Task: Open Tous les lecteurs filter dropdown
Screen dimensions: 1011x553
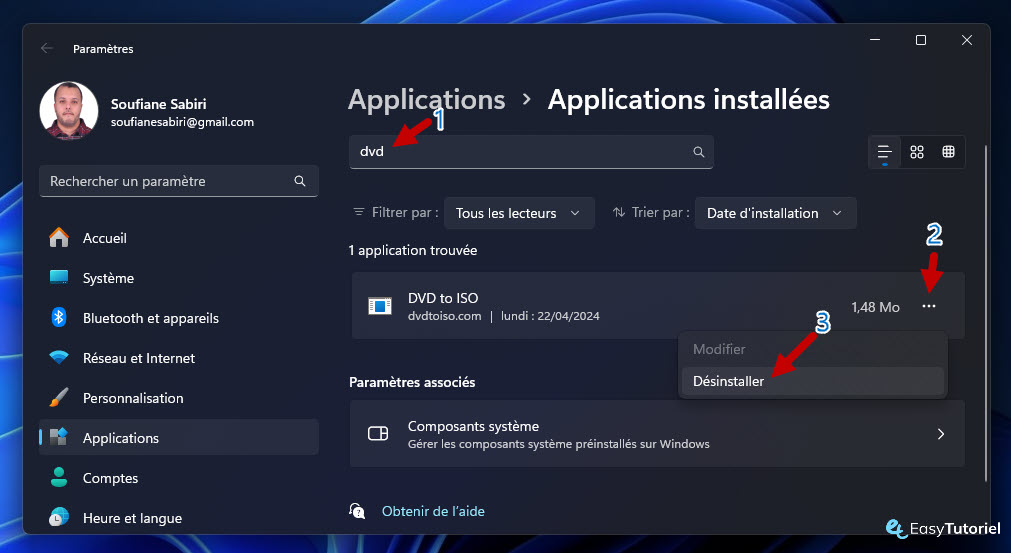Action: (519, 213)
